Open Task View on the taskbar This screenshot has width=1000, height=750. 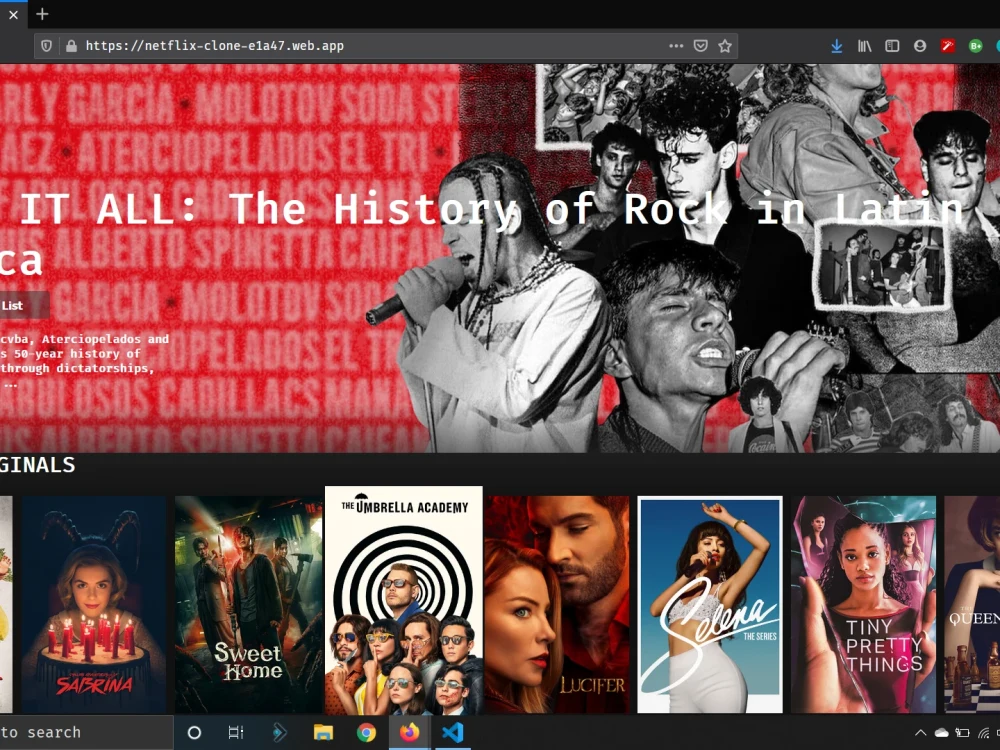(236, 733)
